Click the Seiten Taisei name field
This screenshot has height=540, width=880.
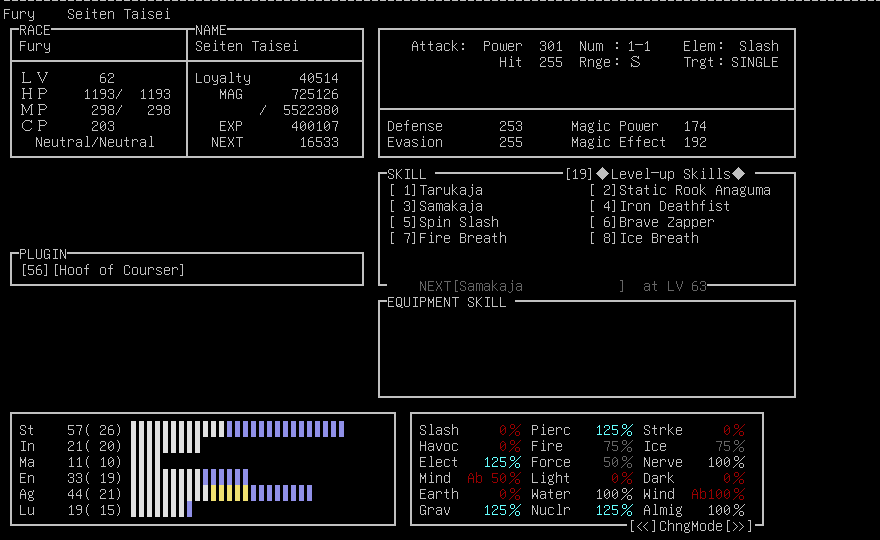click(x=246, y=46)
